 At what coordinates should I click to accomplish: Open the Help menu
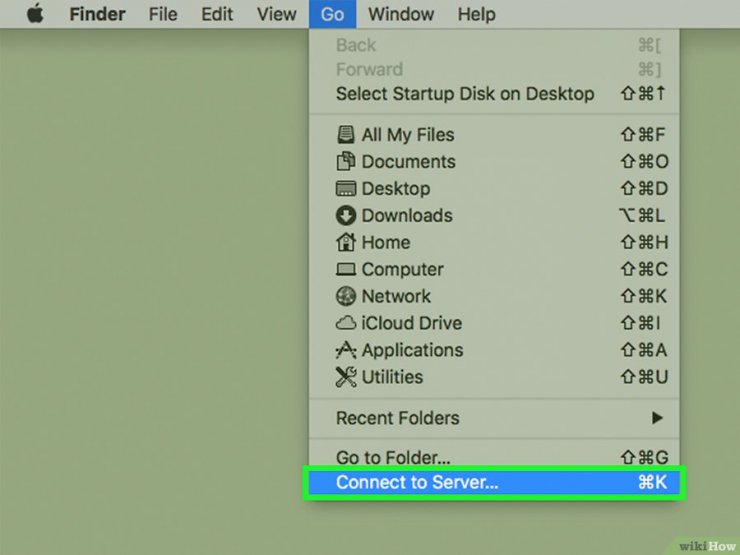click(x=477, y=14)
